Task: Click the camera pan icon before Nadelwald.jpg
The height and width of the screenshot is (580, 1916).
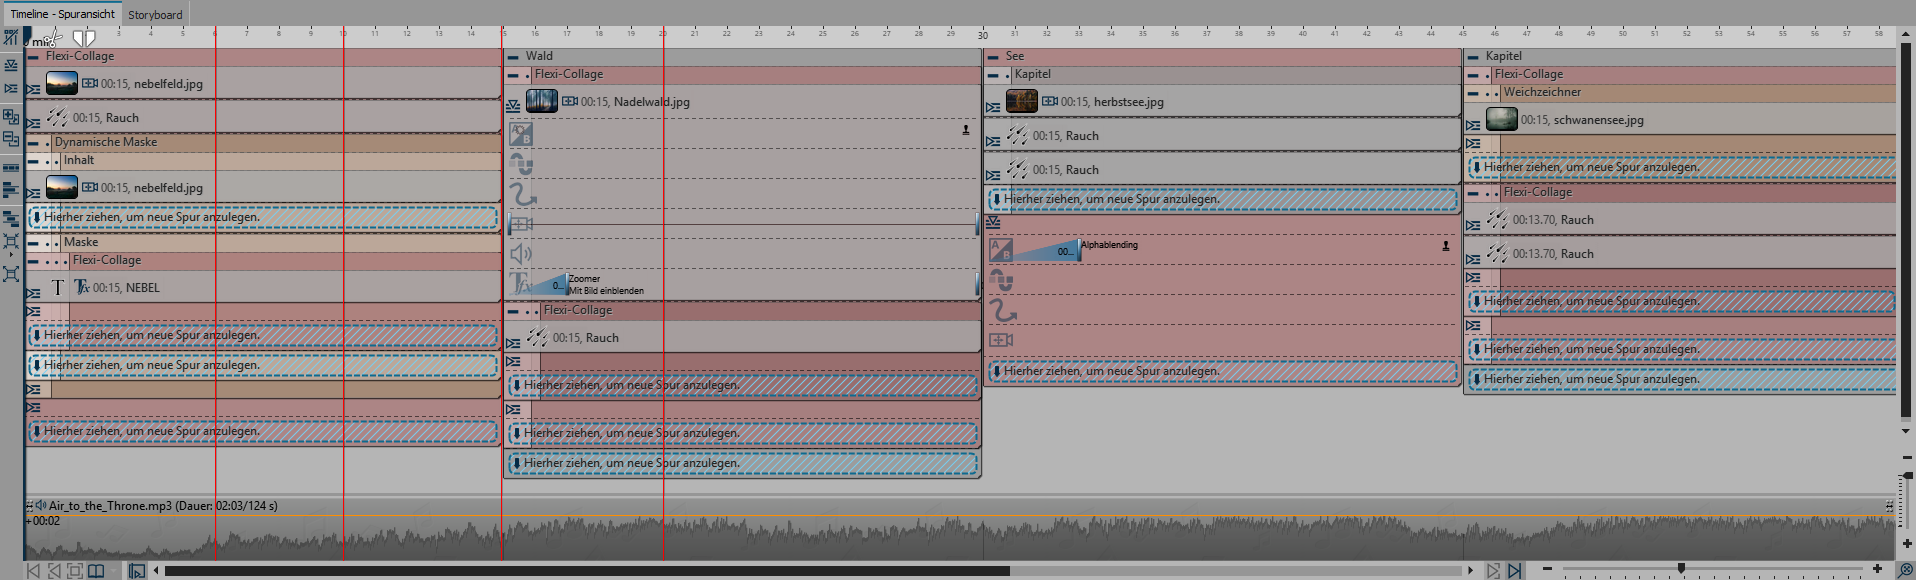Action: 570,101
